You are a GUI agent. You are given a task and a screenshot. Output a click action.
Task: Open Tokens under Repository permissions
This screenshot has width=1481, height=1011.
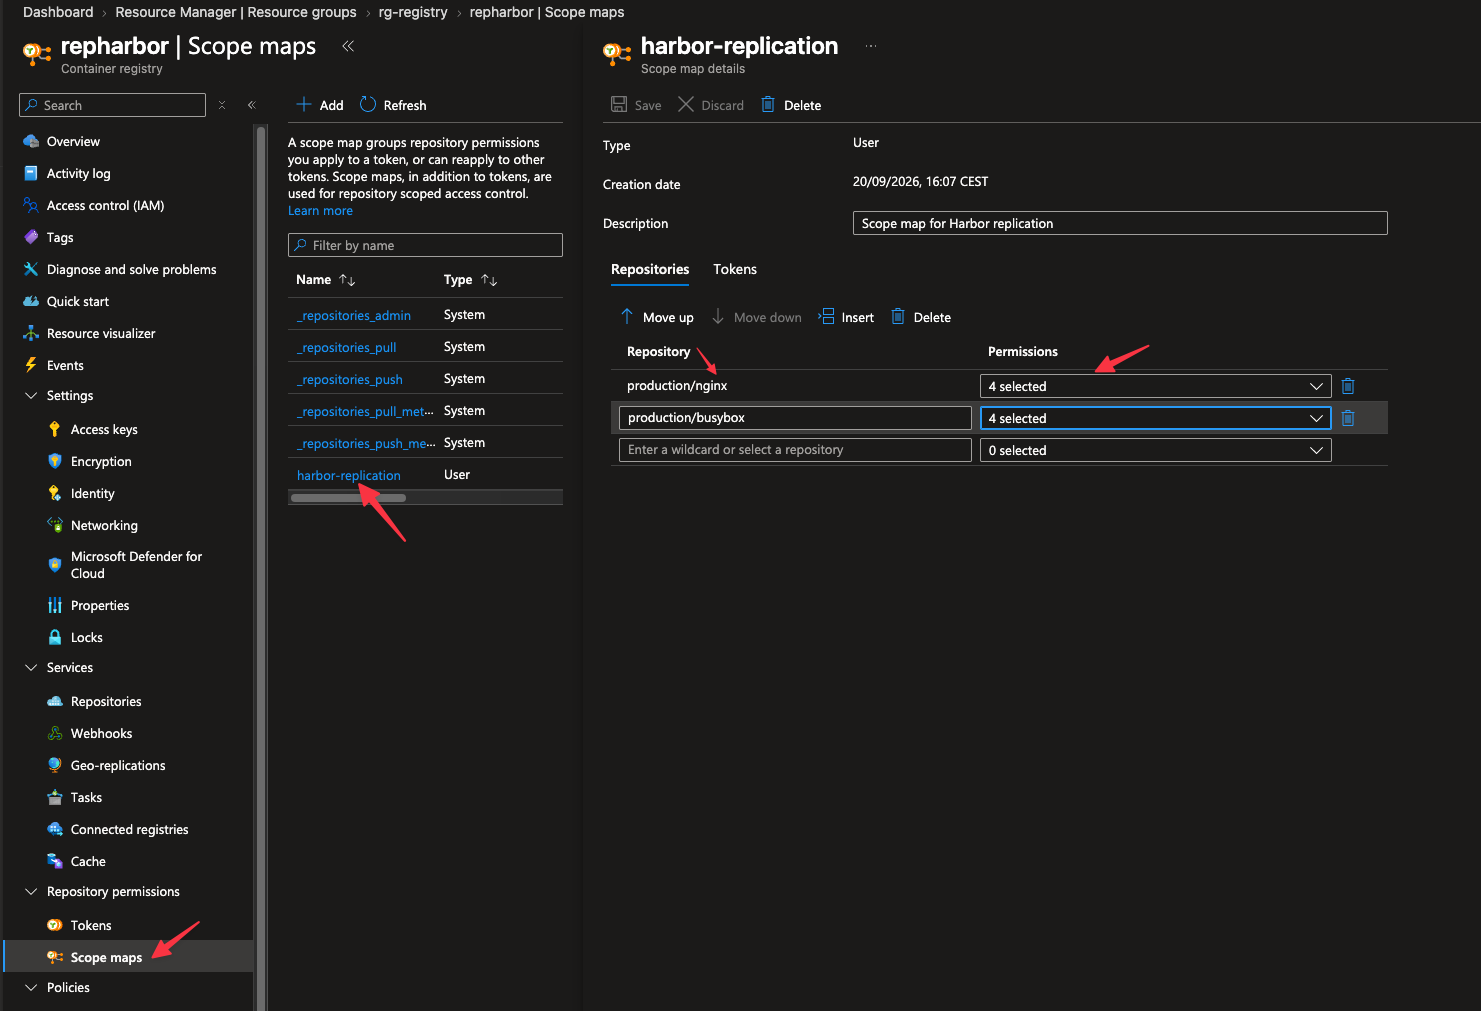click(91, 925)
